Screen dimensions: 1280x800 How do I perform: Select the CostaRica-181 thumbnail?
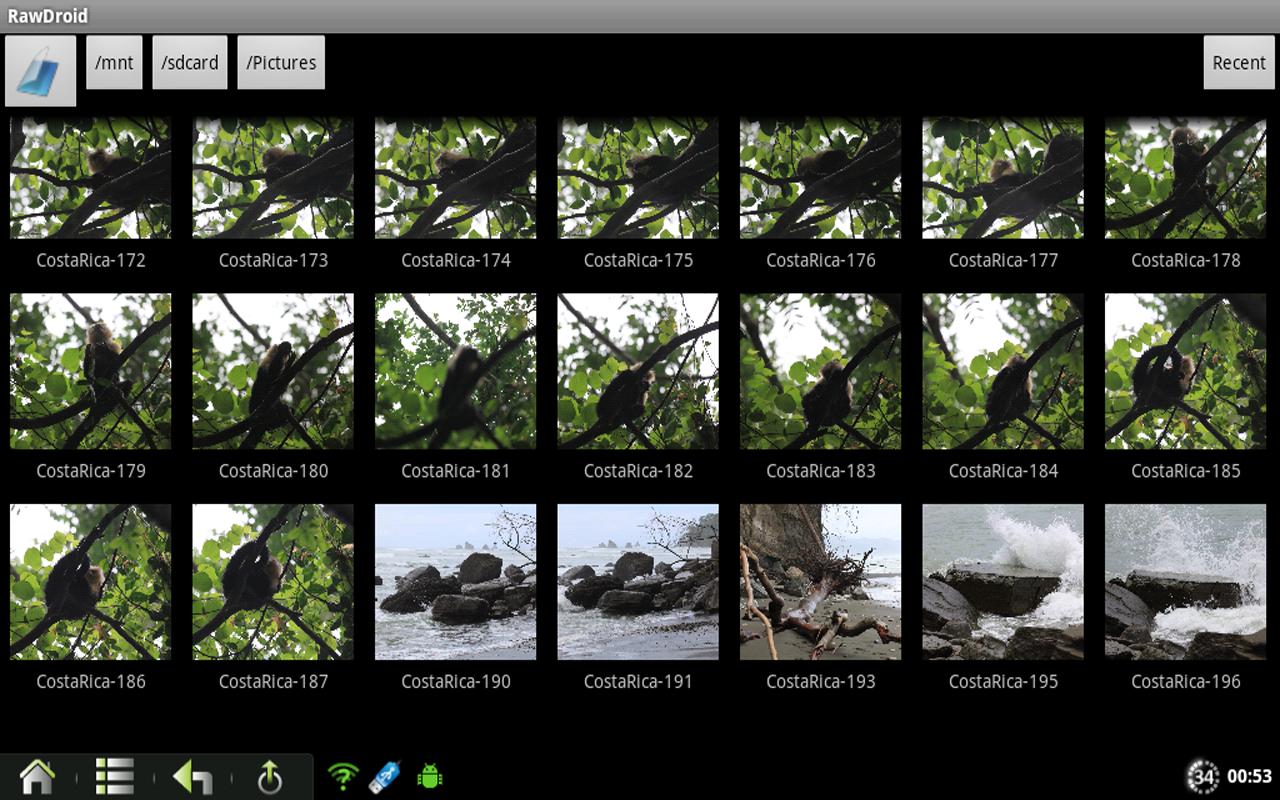pos(456,371)
